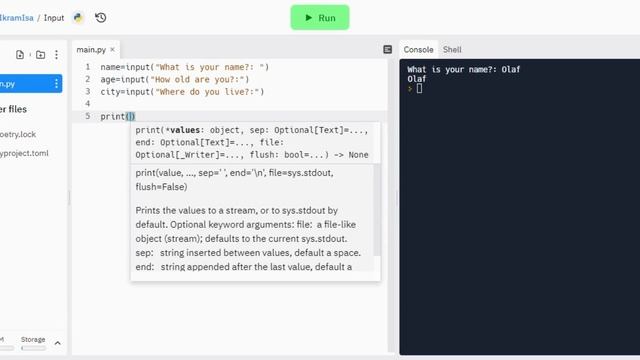Switch to the Console tab
The height and width of the screenshot is (360, 640).
[418, 50]
